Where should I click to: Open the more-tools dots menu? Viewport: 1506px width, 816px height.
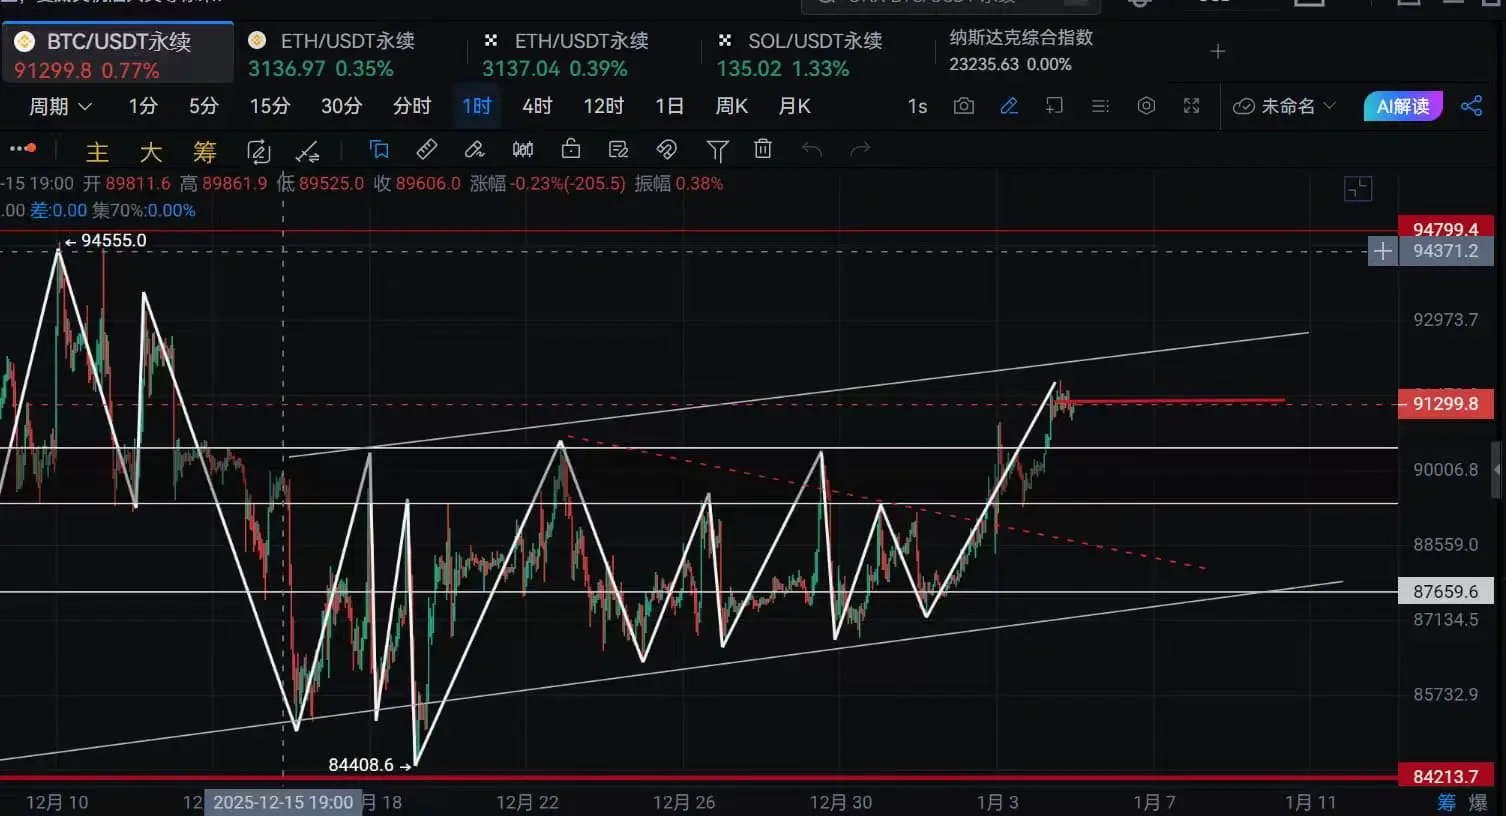point(23,149)
